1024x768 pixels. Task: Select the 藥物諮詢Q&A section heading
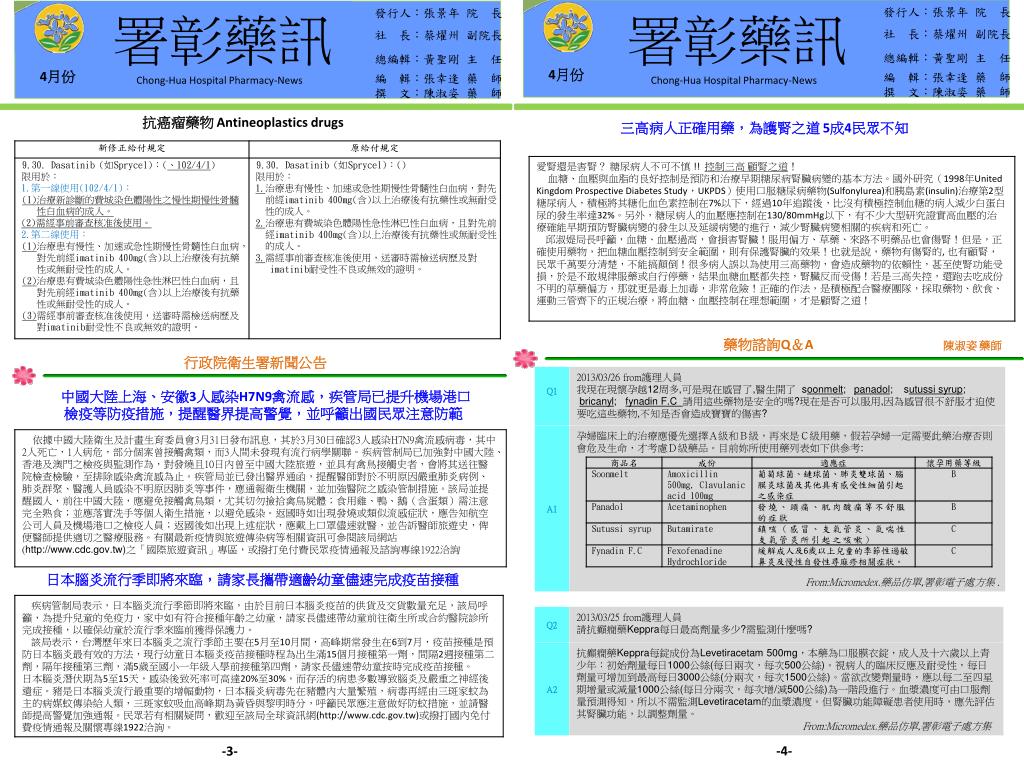768,345
